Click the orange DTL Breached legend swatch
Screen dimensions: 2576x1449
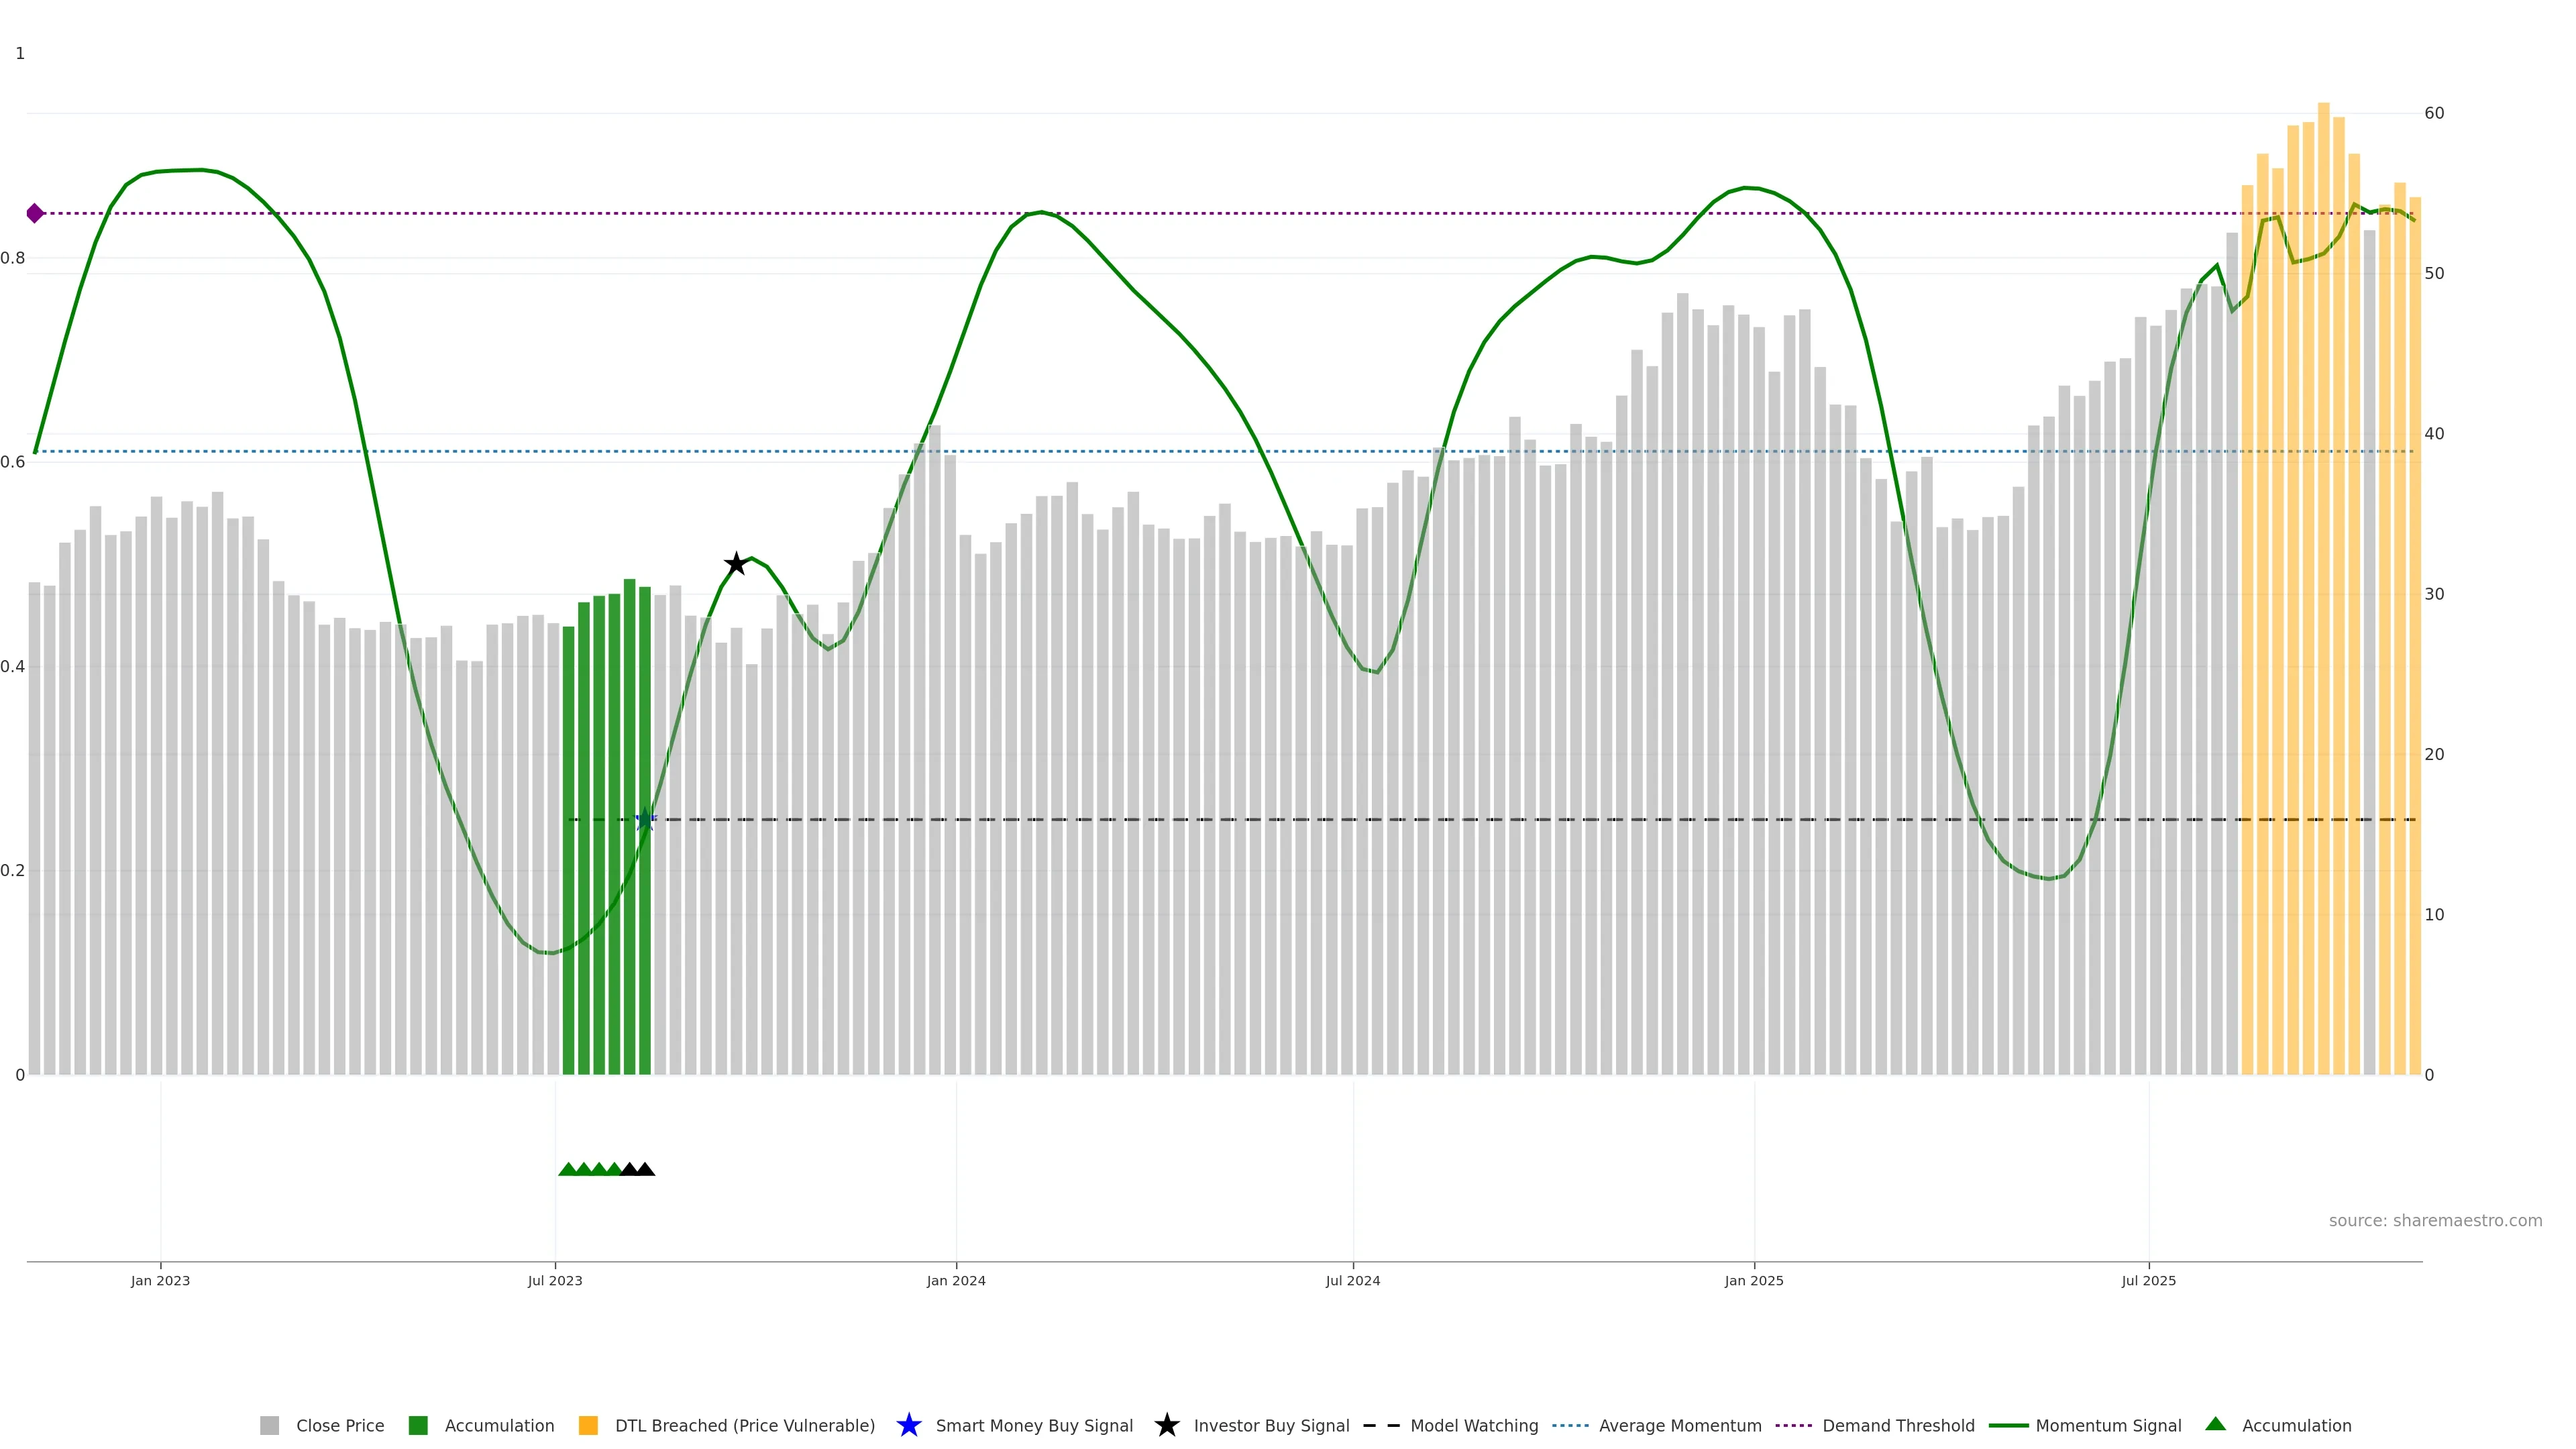(588, 1425)
